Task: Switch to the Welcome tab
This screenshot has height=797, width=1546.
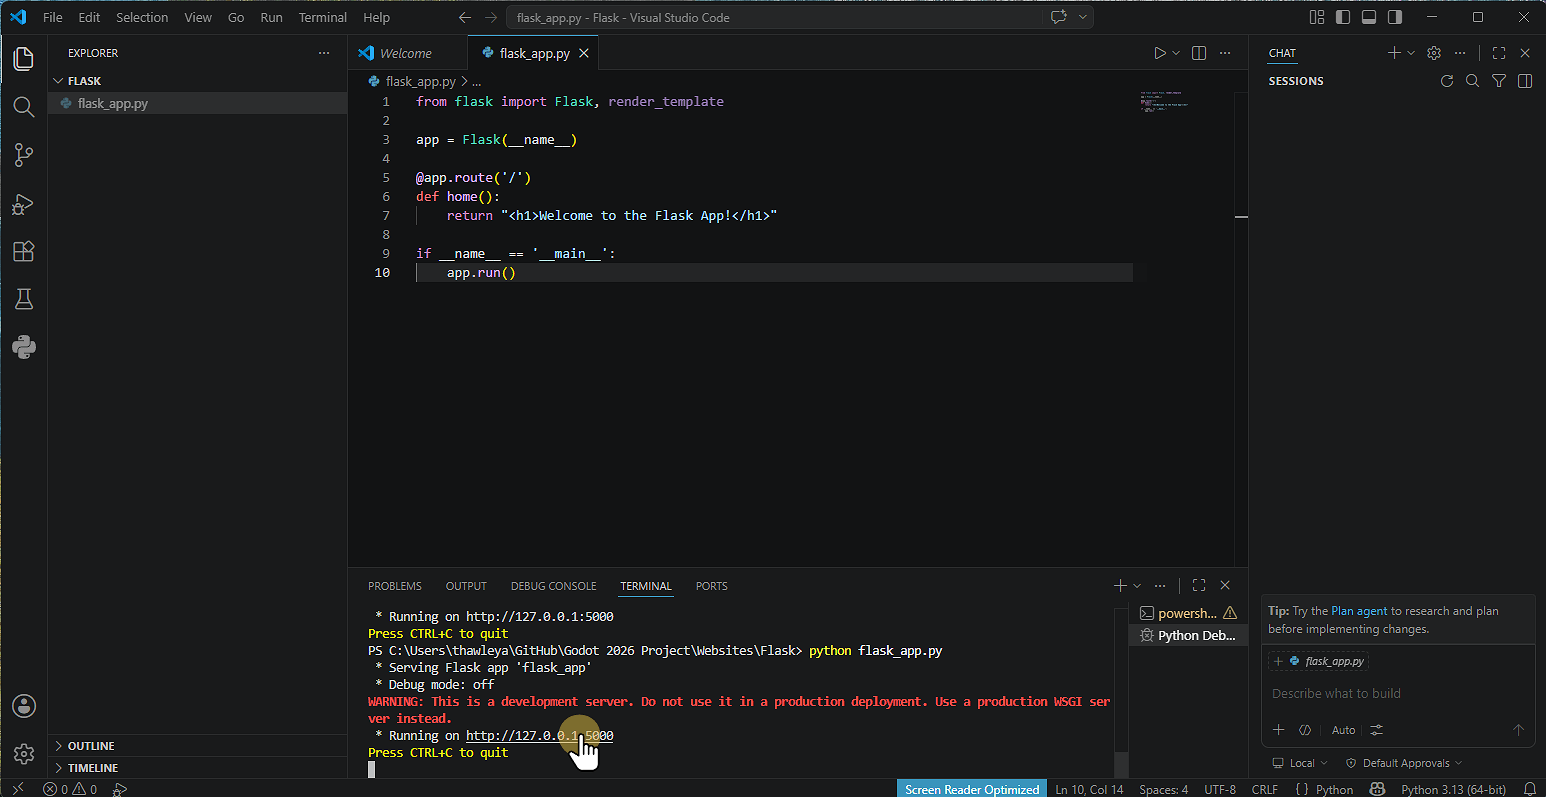Action: pos(408,53)
